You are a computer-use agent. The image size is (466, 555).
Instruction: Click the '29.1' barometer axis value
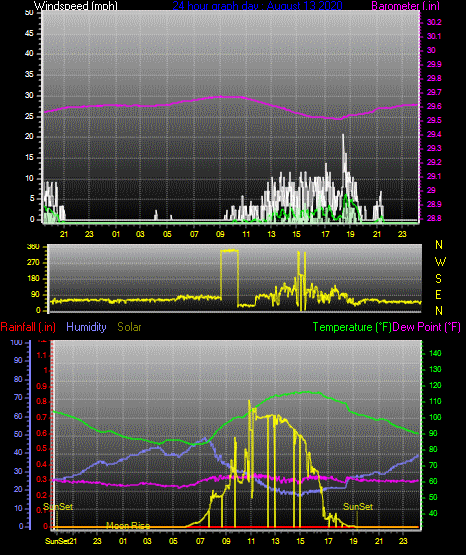[434, 176]
